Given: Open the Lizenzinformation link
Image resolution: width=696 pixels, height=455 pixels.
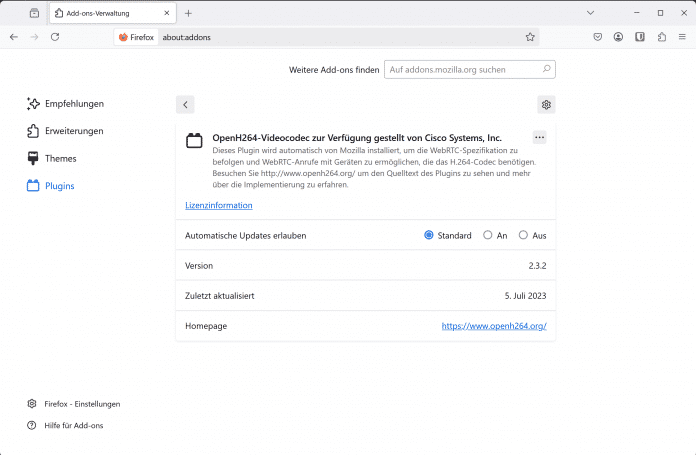Looking at the screenshot, I should (x=219, y=206).
